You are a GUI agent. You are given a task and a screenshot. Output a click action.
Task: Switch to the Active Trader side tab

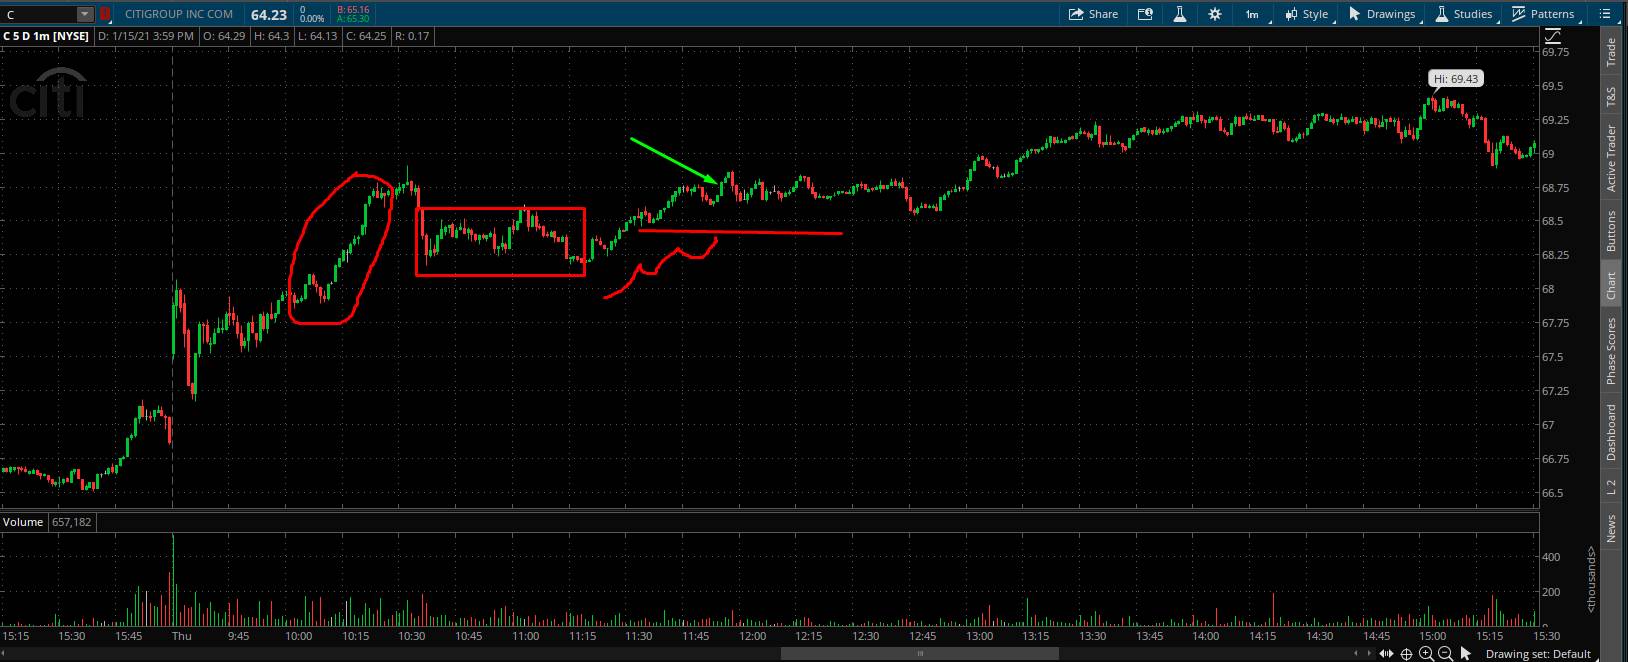1611,159
